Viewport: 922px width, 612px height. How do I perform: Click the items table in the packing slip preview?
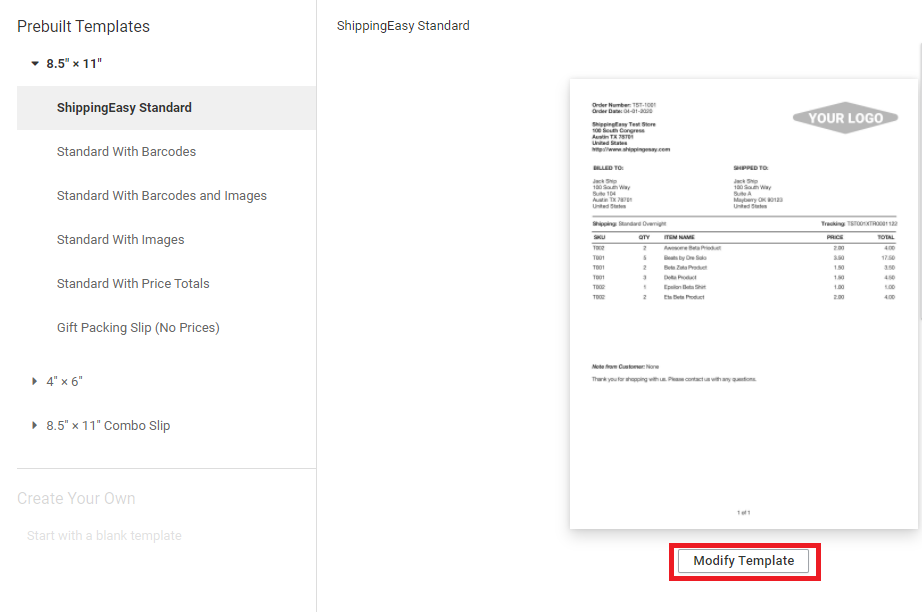coord(744,268)
